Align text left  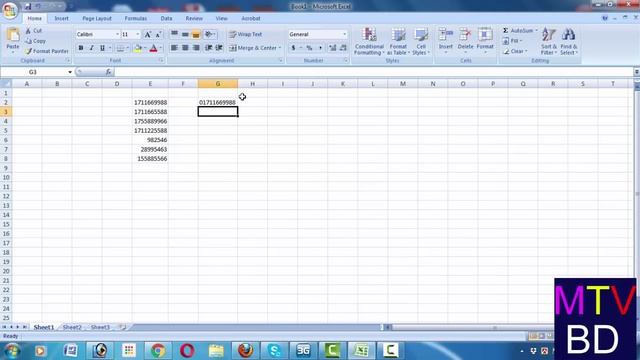[x=174, y=48]
